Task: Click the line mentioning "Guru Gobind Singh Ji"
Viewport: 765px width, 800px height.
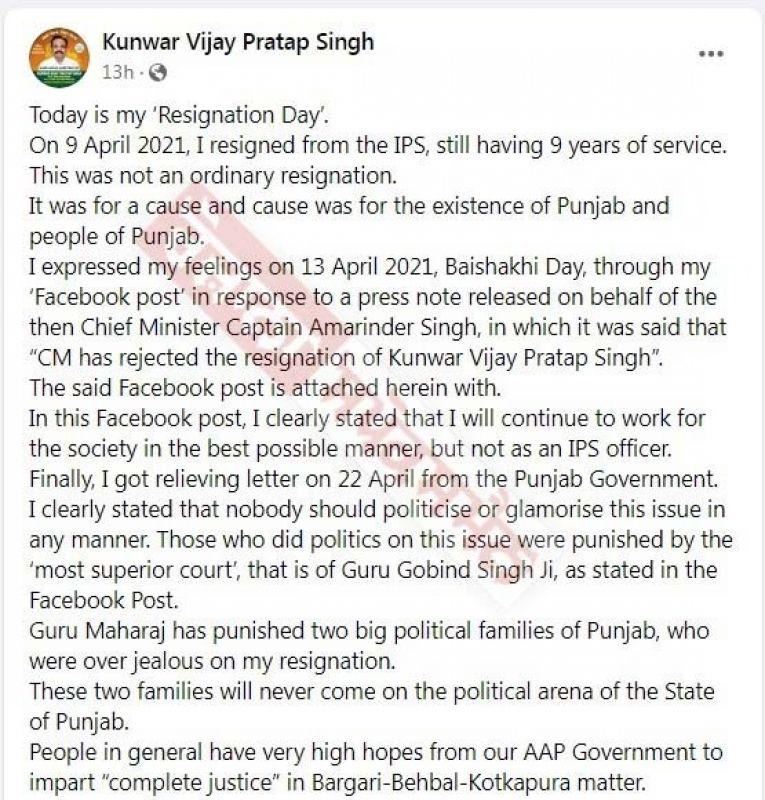Action: point(374,571)
